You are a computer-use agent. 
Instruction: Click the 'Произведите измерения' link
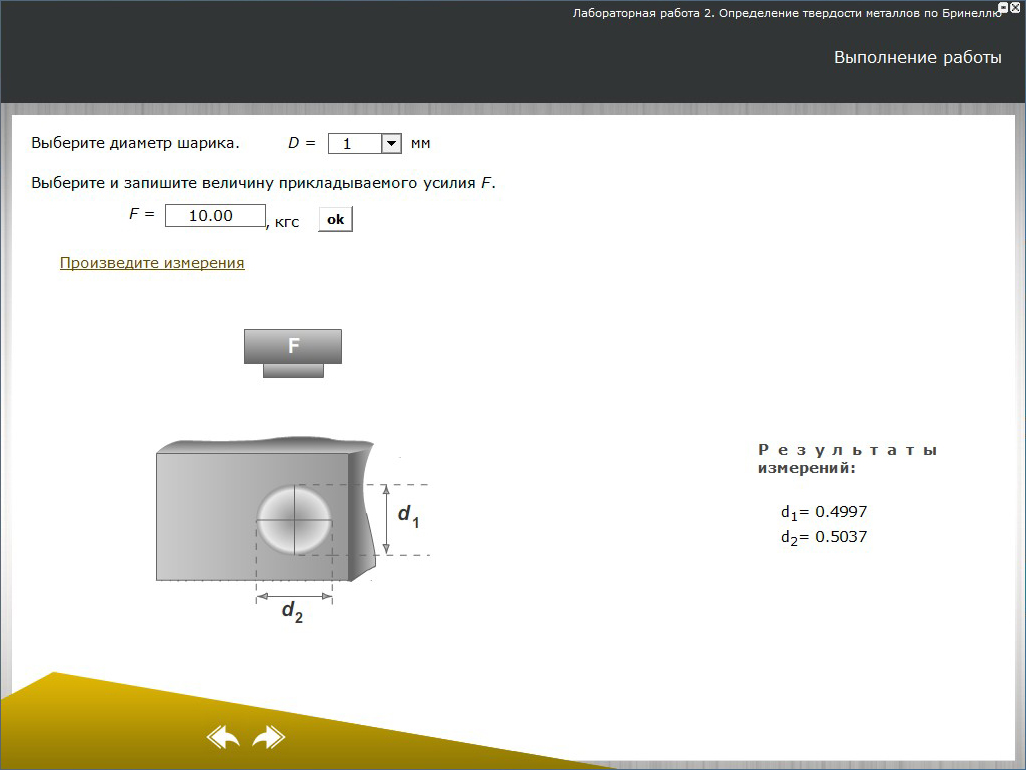tap(152, 263)
